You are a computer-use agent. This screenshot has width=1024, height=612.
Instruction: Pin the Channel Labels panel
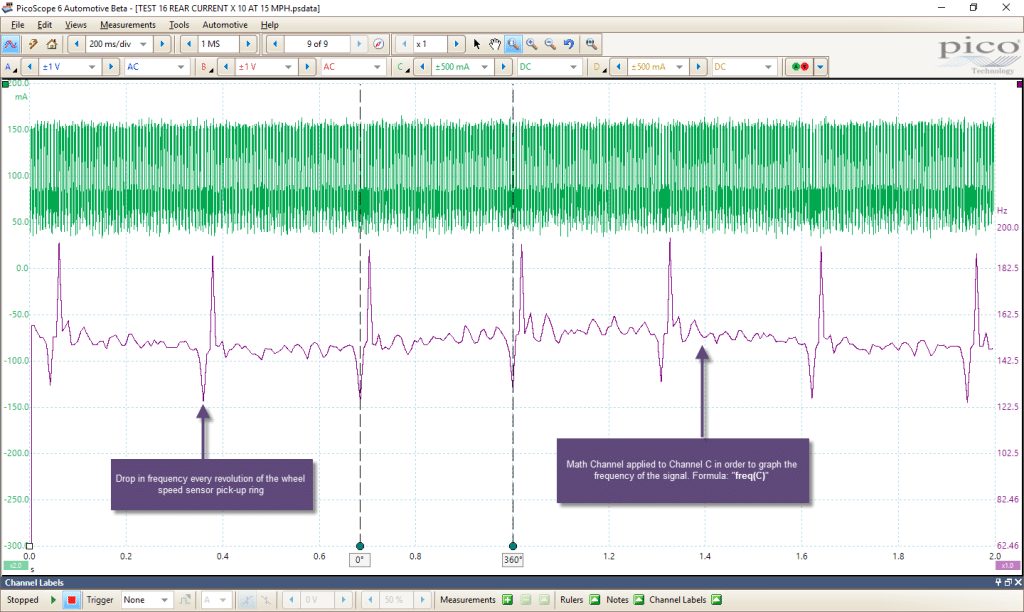click(998, 582)
